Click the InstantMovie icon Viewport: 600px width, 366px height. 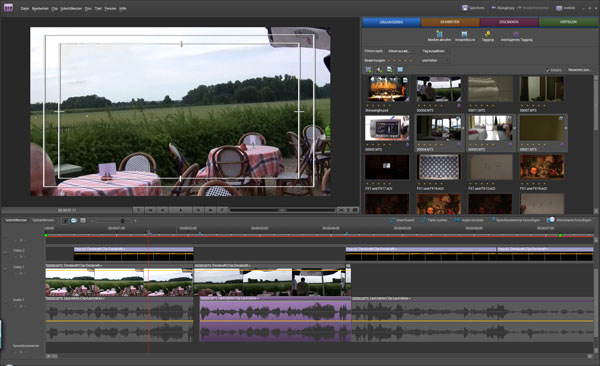[x=465, y=34]
